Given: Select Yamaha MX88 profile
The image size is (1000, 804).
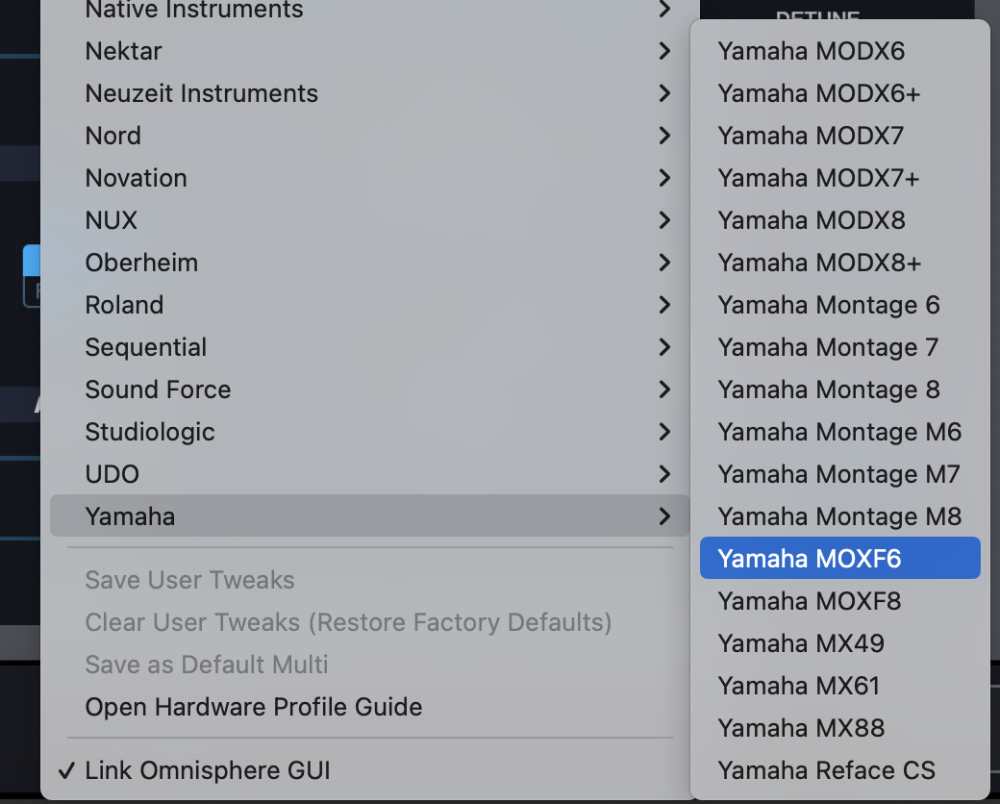Looking at the screenshot, I should [800, 728].
